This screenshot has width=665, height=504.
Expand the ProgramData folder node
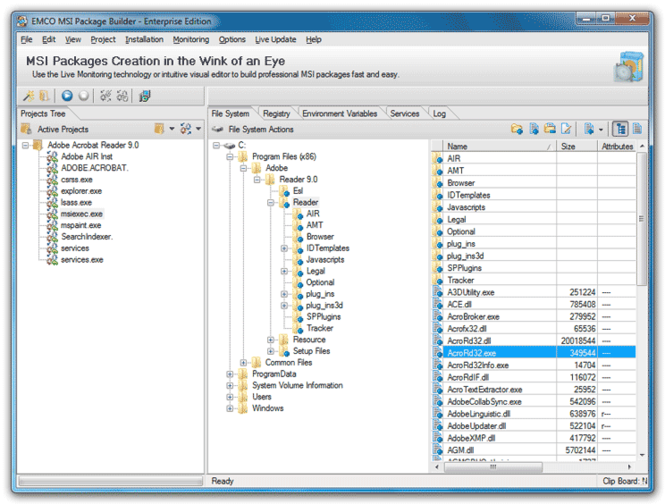point(230,375)
